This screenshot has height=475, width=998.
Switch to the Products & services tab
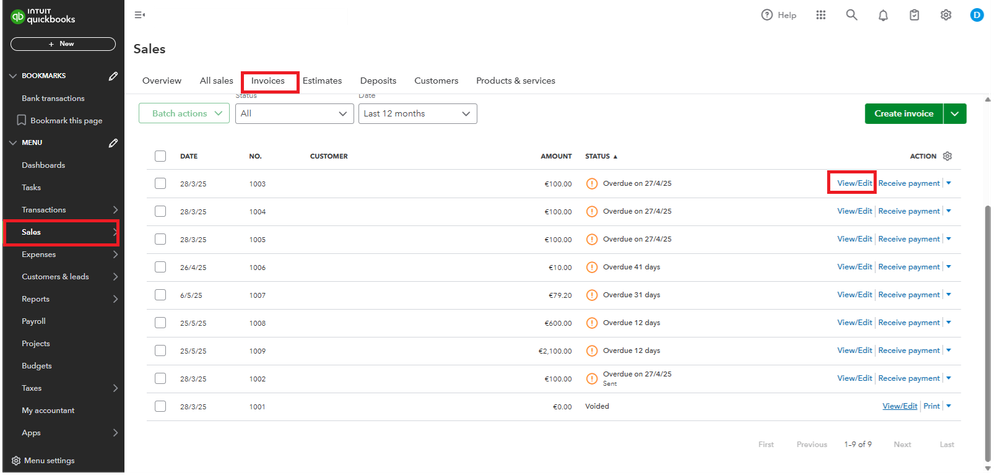(x=516, y=81)
